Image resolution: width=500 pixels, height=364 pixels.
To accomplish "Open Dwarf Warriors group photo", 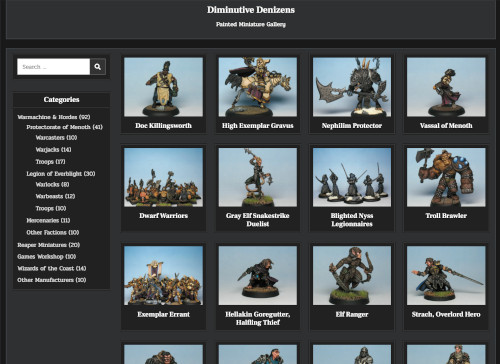I will [x=163, y=177].
